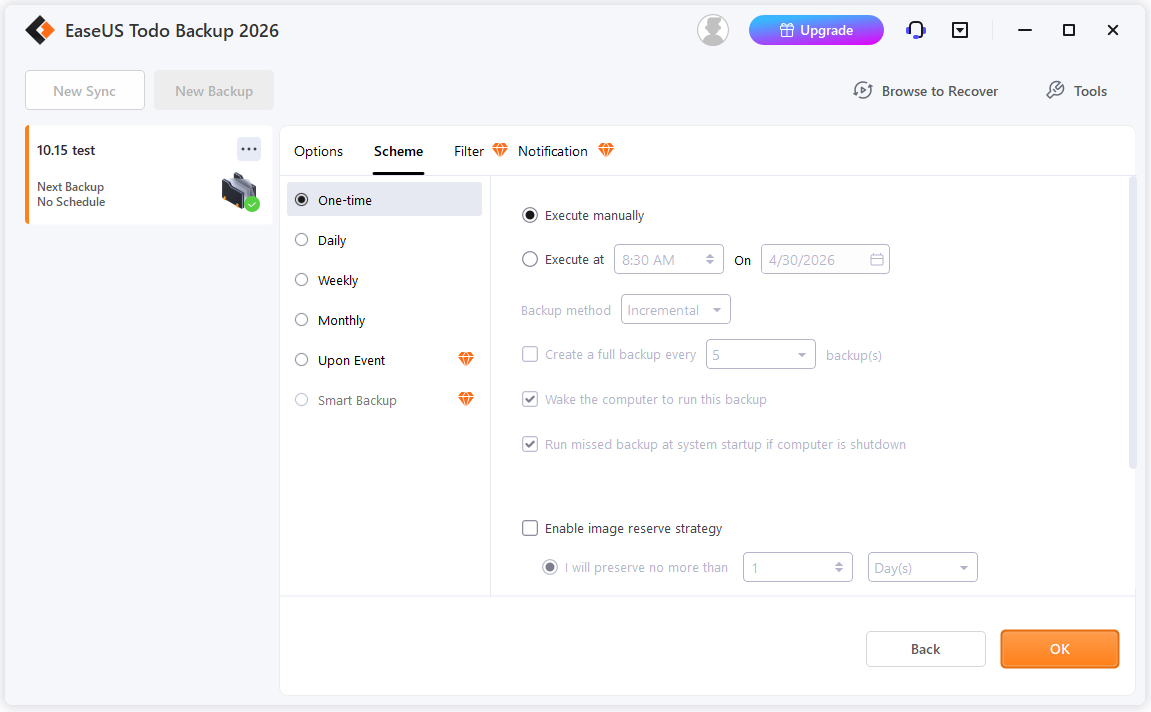Choose Execute manually radio button
Image resolution: width=1151 pixels, height=712 pixels.
(529, 215)
